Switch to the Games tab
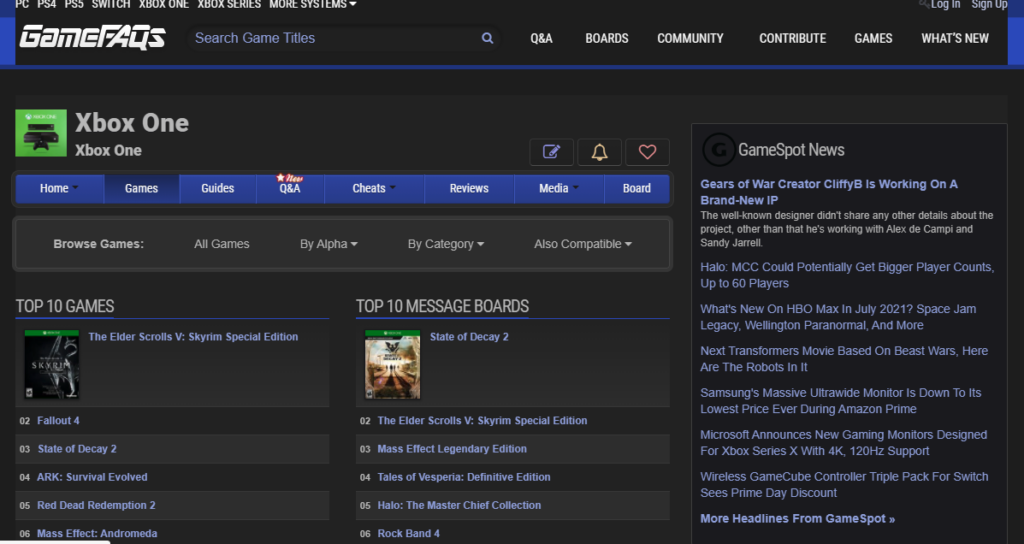 (x=141, y=188)
